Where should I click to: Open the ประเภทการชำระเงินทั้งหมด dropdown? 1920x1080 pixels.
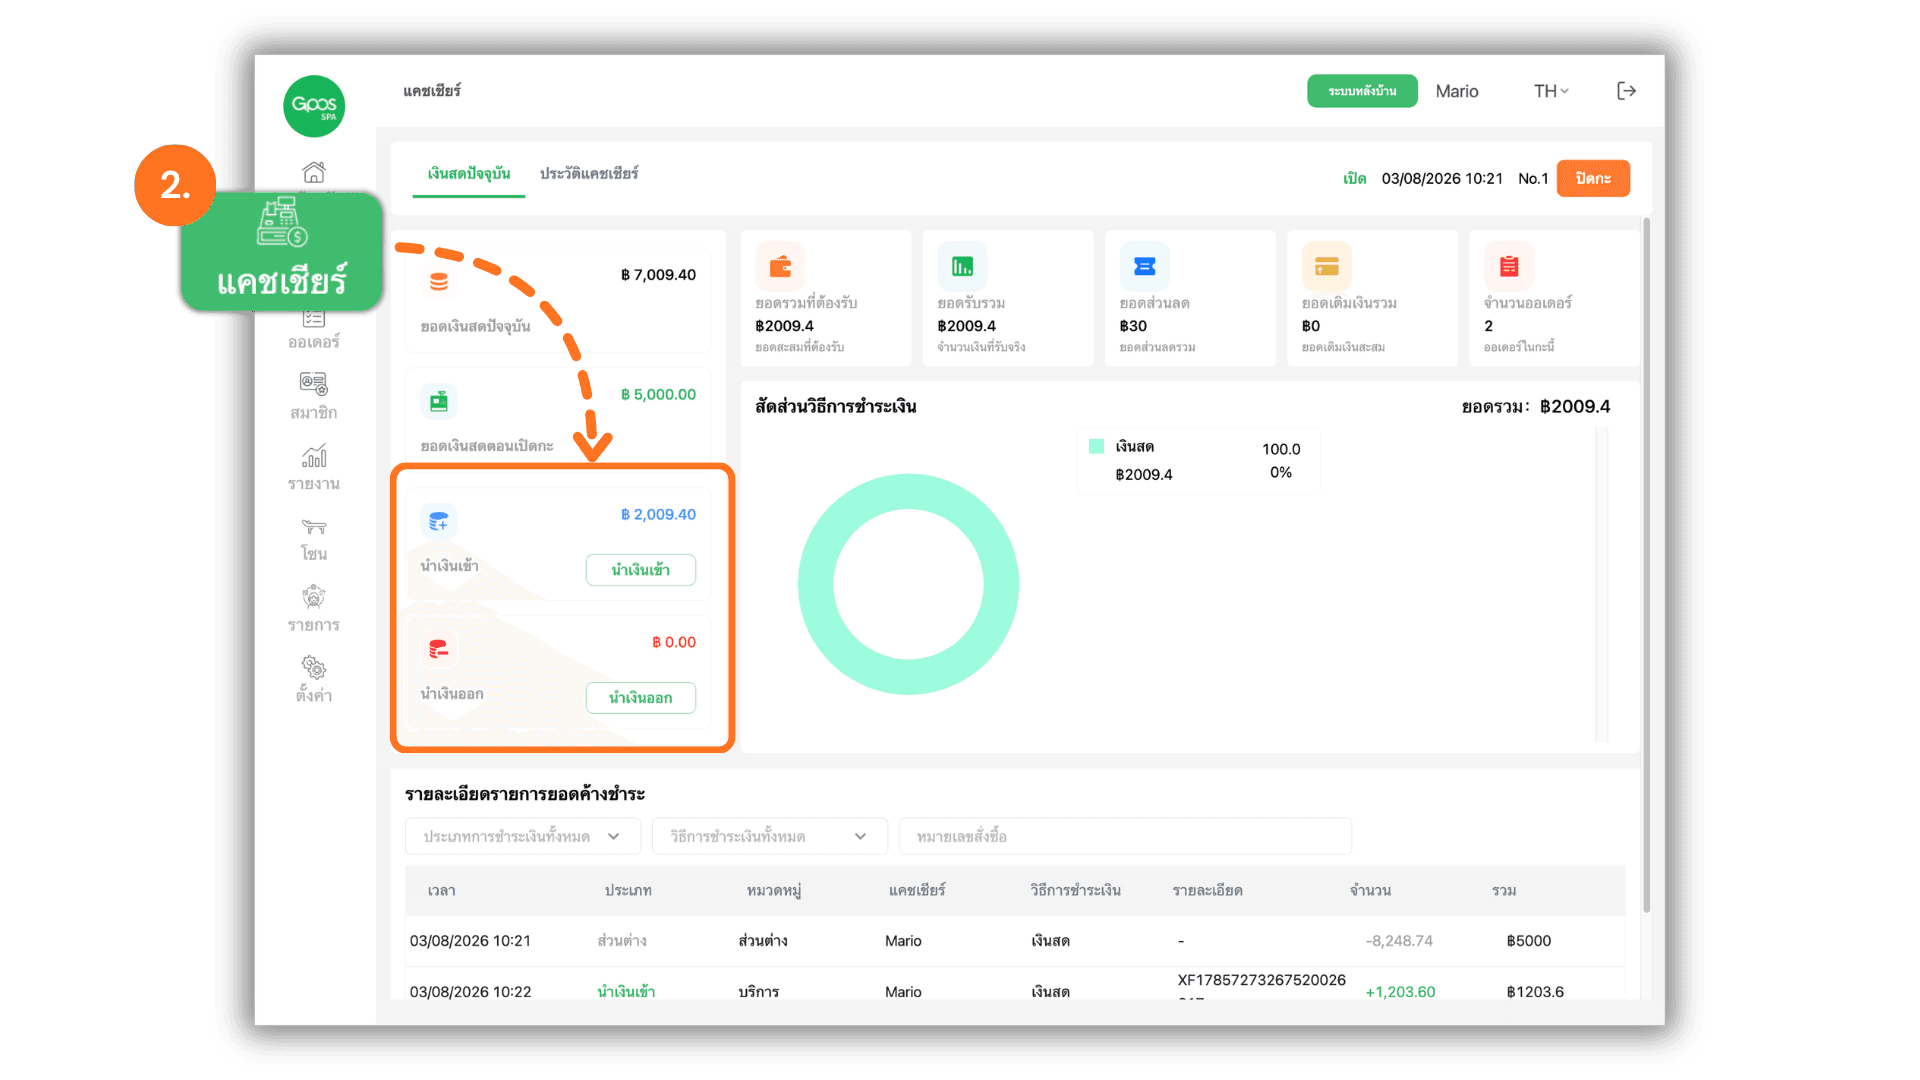pos(522,836)
